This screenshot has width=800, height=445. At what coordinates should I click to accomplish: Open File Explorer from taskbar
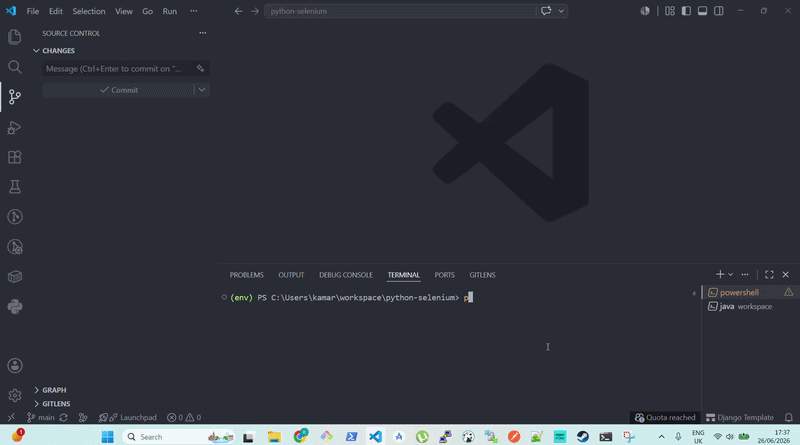pyautogui.click(x=274, y=437)
